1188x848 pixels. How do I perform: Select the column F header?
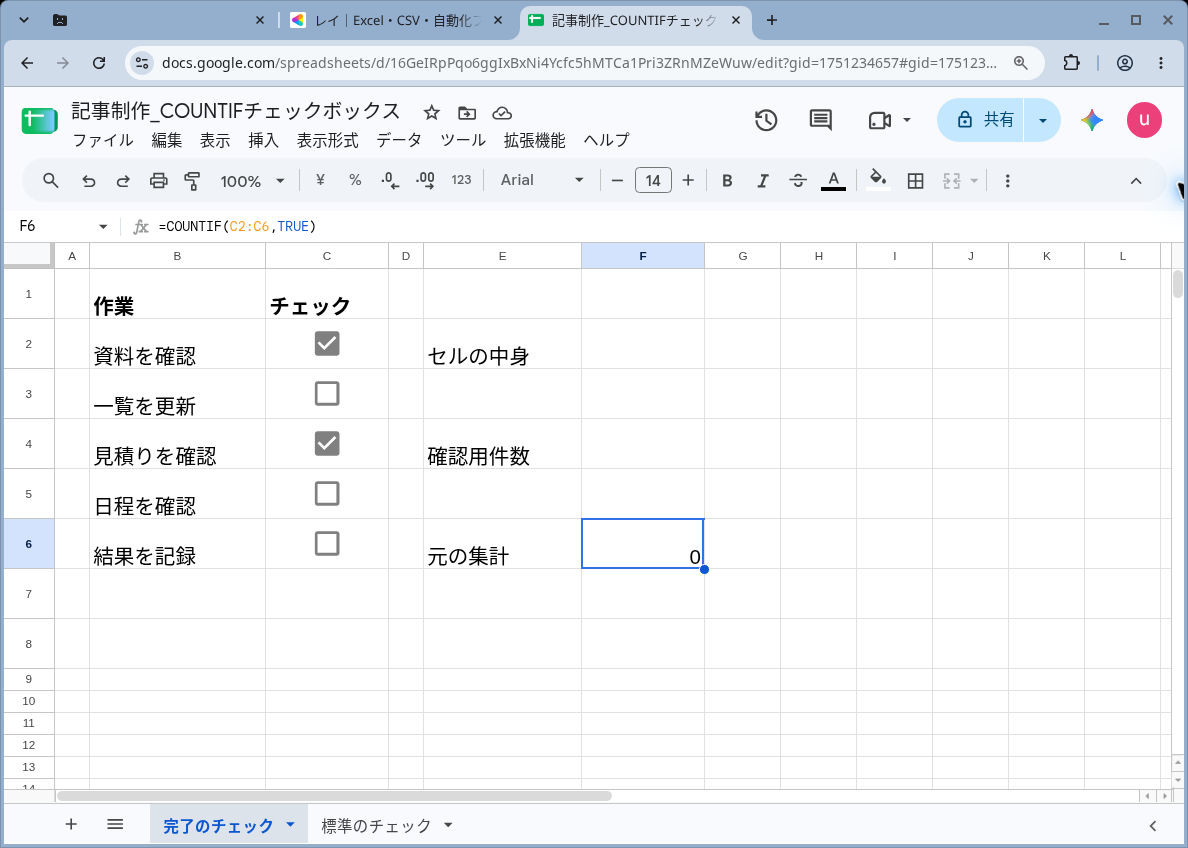[x=642, y=256]
